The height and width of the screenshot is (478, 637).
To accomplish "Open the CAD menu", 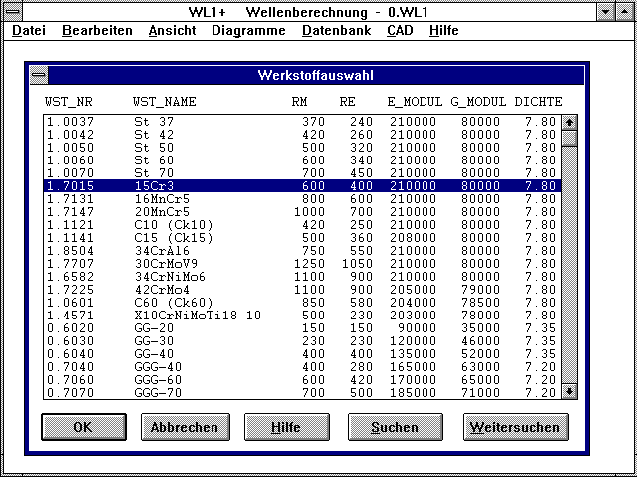I will 400,31.
